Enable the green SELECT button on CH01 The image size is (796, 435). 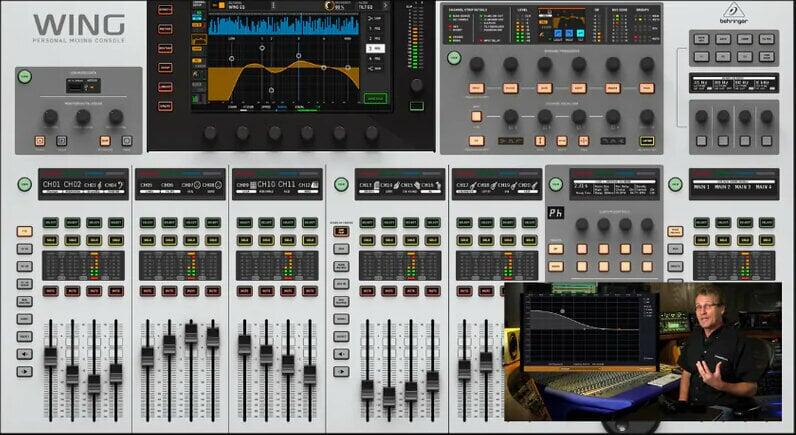click(50, 222)
